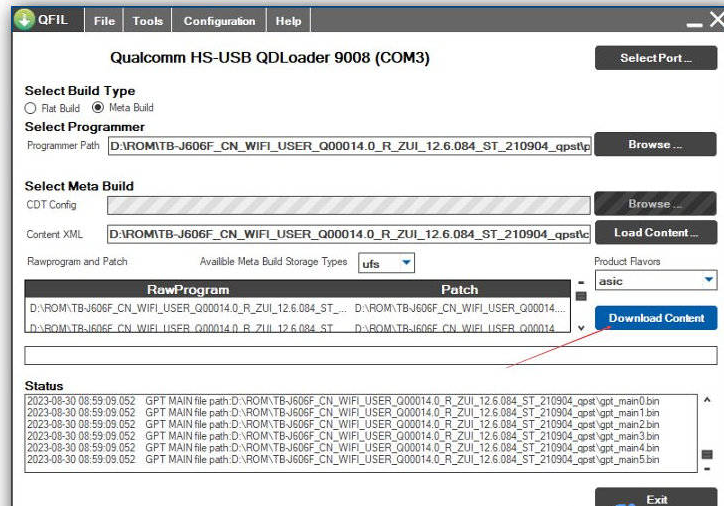This screenshot has height=506, width=724.
Task: Open the File menu
Action: (x=104, y=21)
